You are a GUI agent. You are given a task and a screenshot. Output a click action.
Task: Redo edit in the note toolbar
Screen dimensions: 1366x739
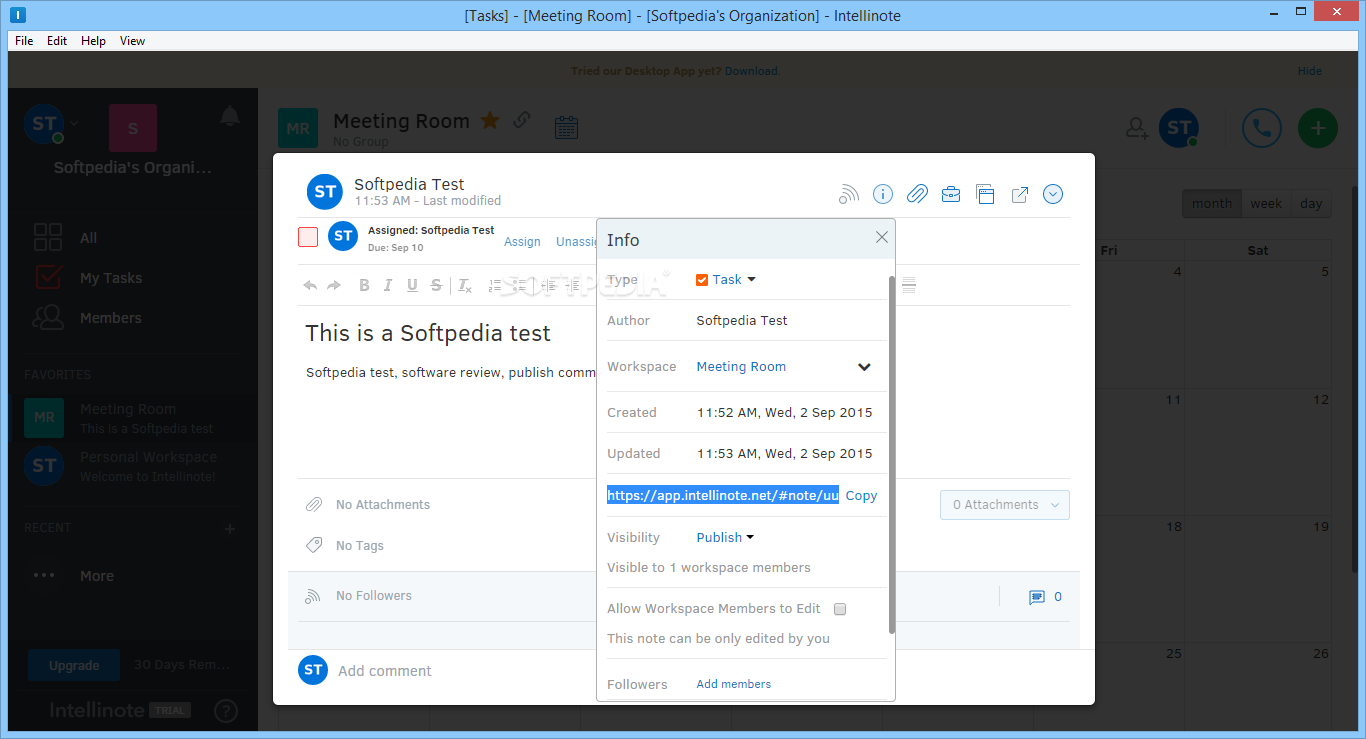click(334, 286)
